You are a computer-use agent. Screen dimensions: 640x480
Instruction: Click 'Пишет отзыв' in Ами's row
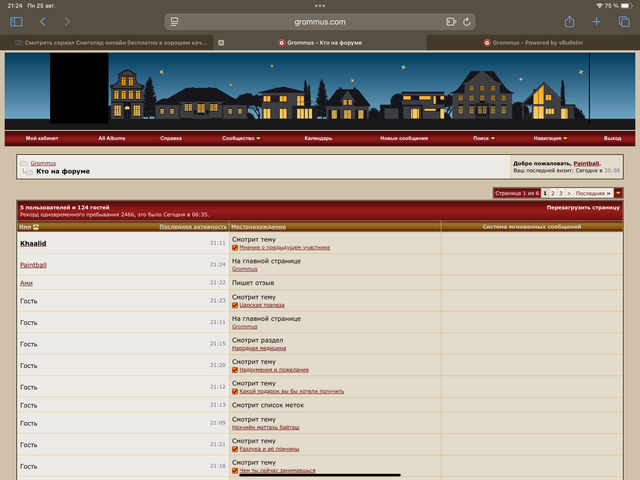coord(253,283)
